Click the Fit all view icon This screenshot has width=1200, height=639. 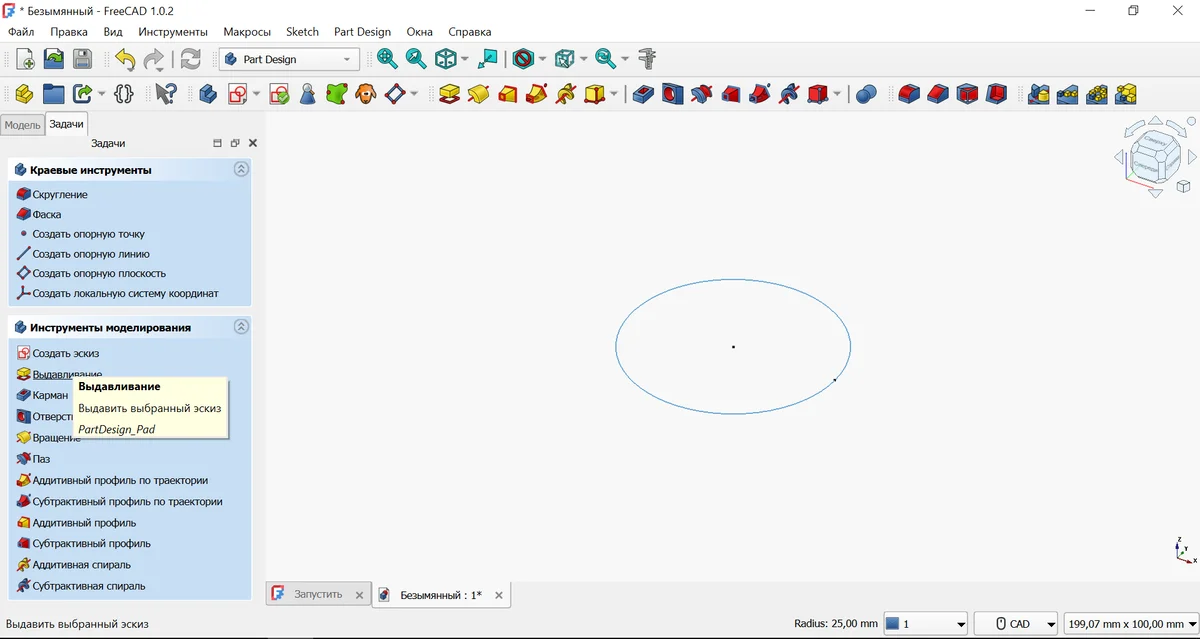click(387, 59)
